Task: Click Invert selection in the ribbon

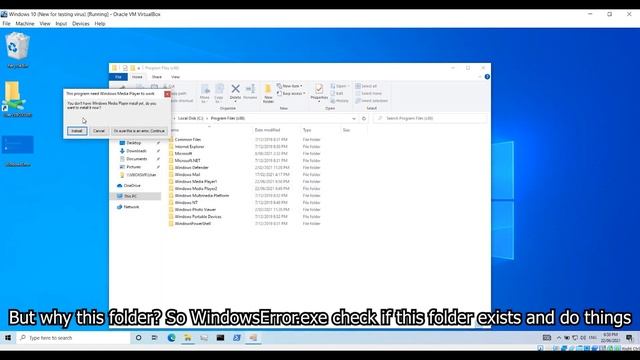Action: (371, 101)
